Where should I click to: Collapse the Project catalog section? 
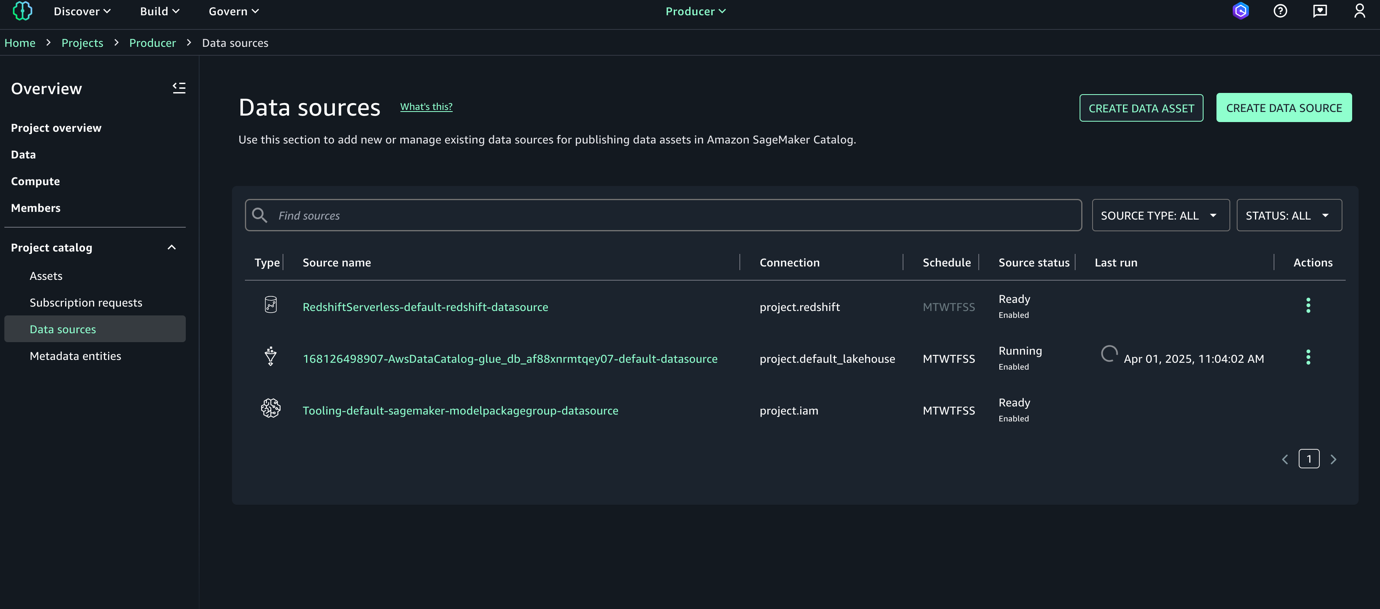[x=171, y=248]
